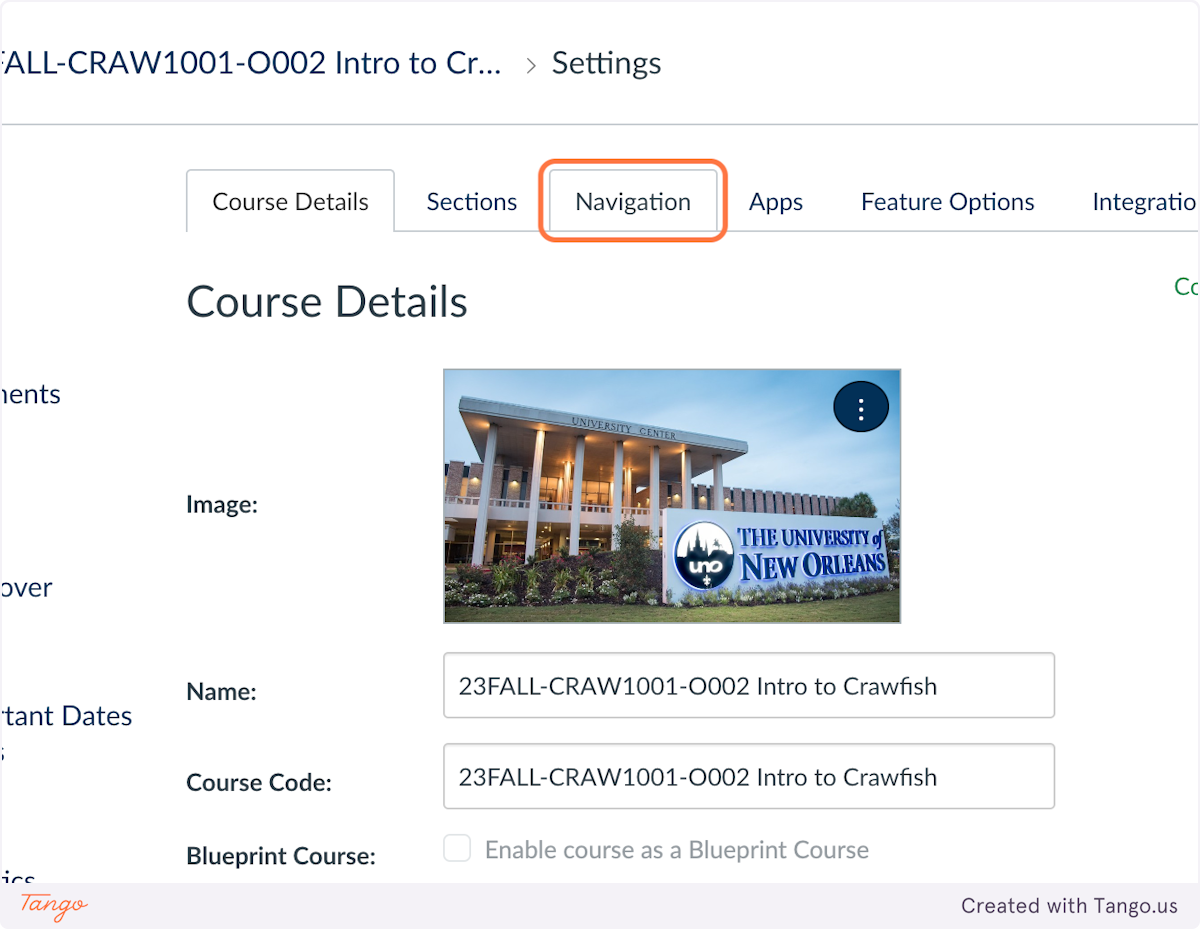Go to the Sections tab
This screenshot has height=929, width=1200.
point(472,201)
